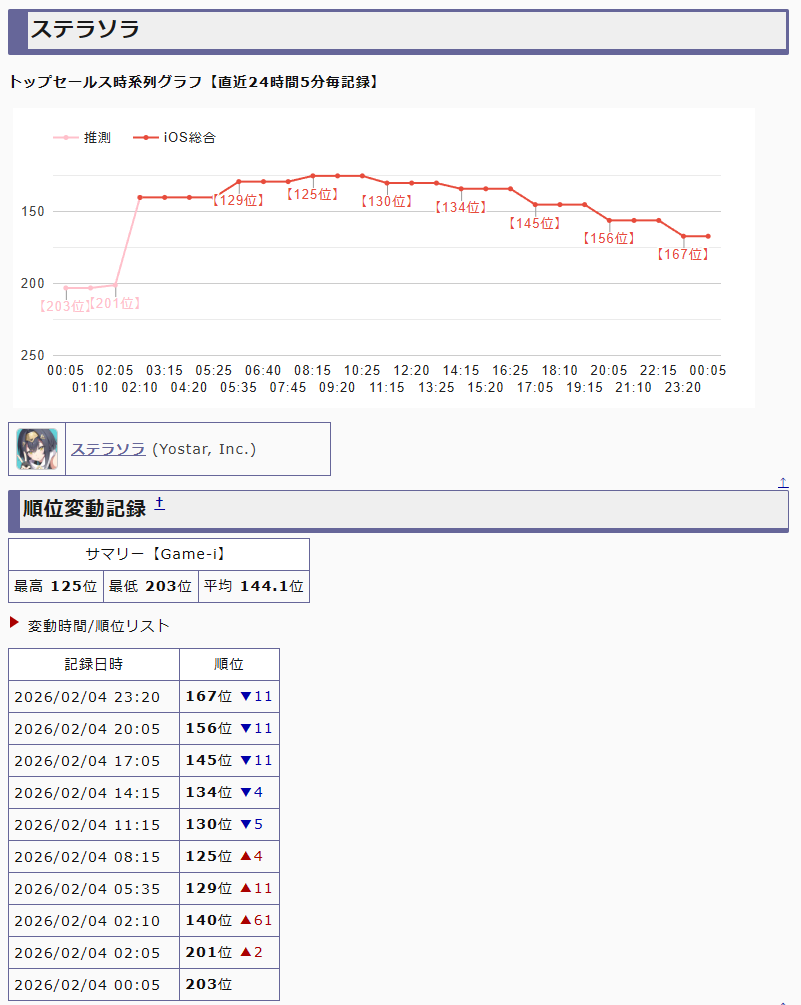Collapse the 変動時間/順位リスト section
The width and height of the screenshot is (801, 1005).
pyautogui.click(x=98, y=626)
